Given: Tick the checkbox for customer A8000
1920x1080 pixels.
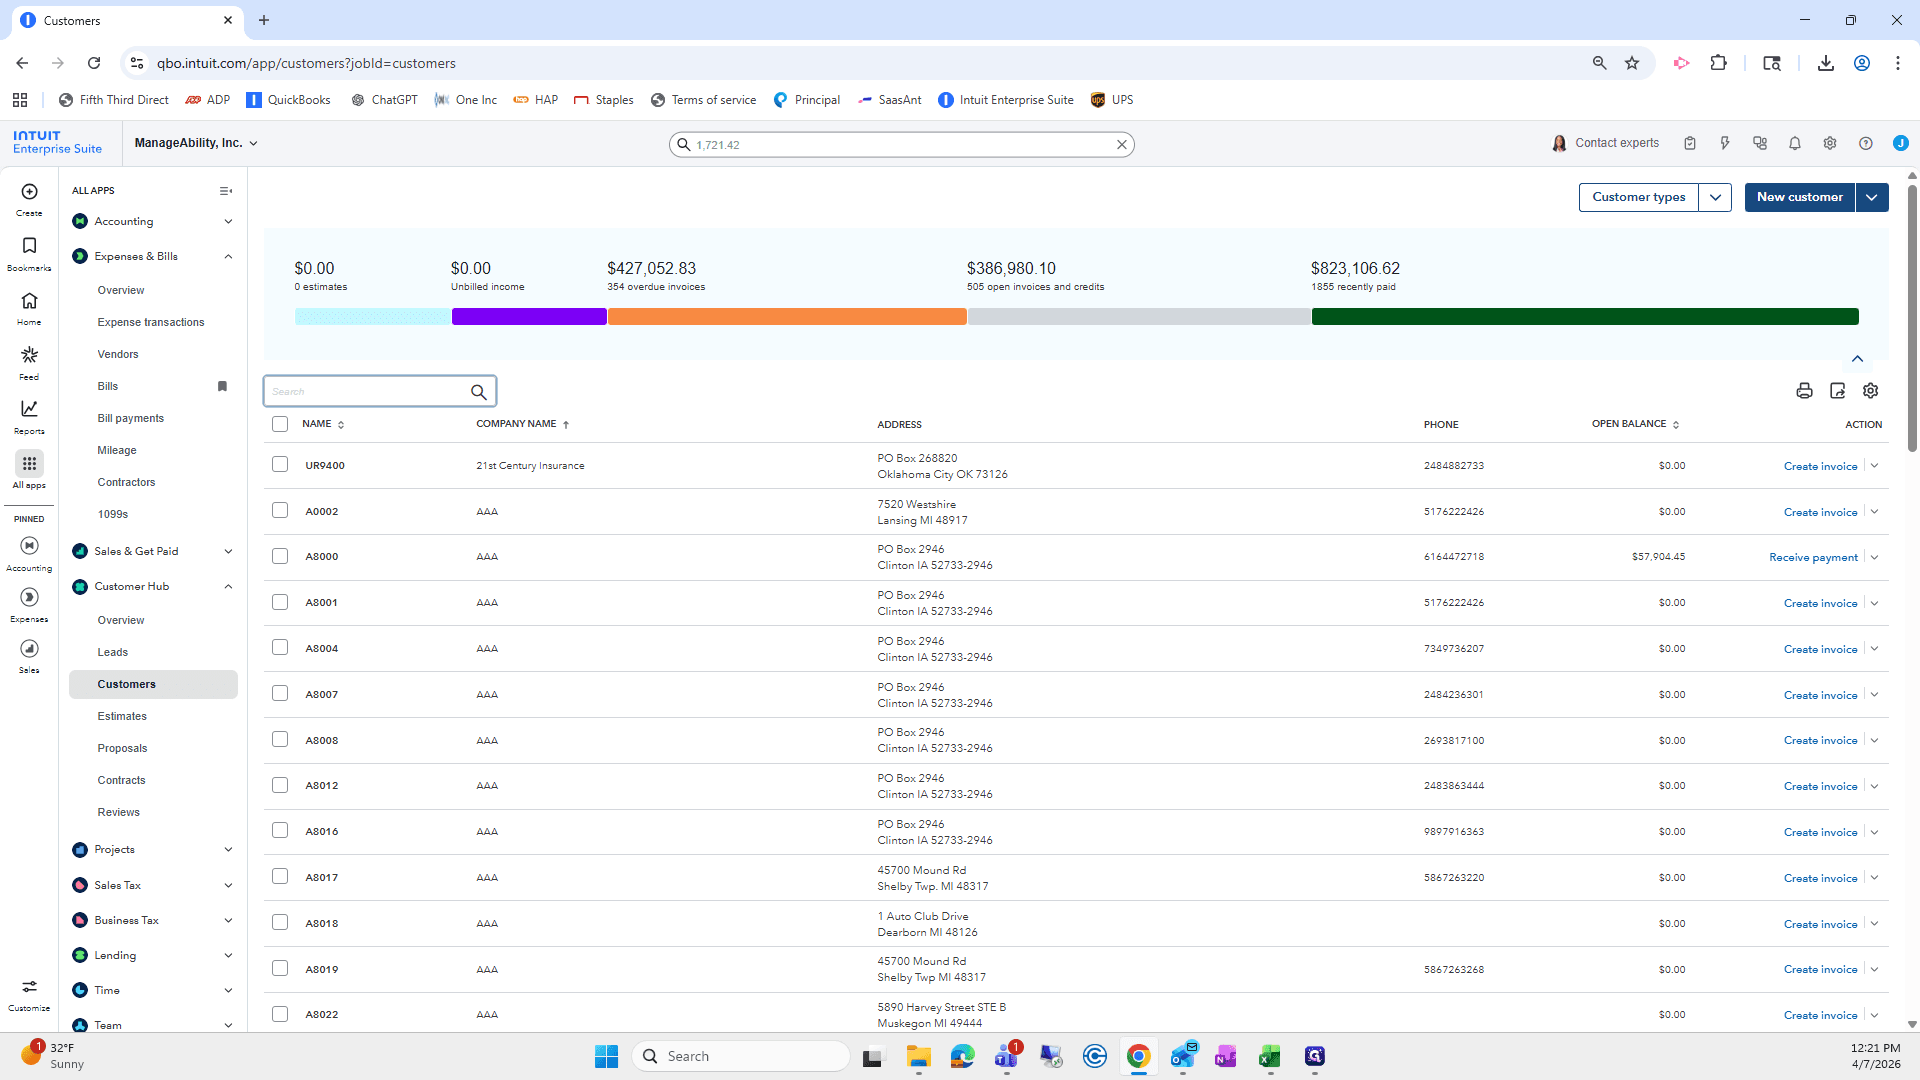Looking at the screenshot, I should [280, 556].
